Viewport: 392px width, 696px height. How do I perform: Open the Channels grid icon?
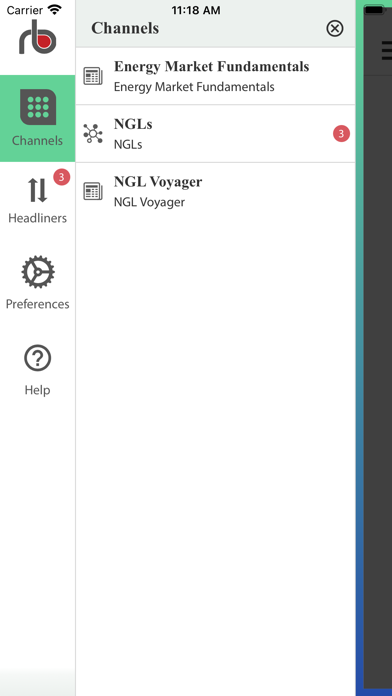pos(38,107)
